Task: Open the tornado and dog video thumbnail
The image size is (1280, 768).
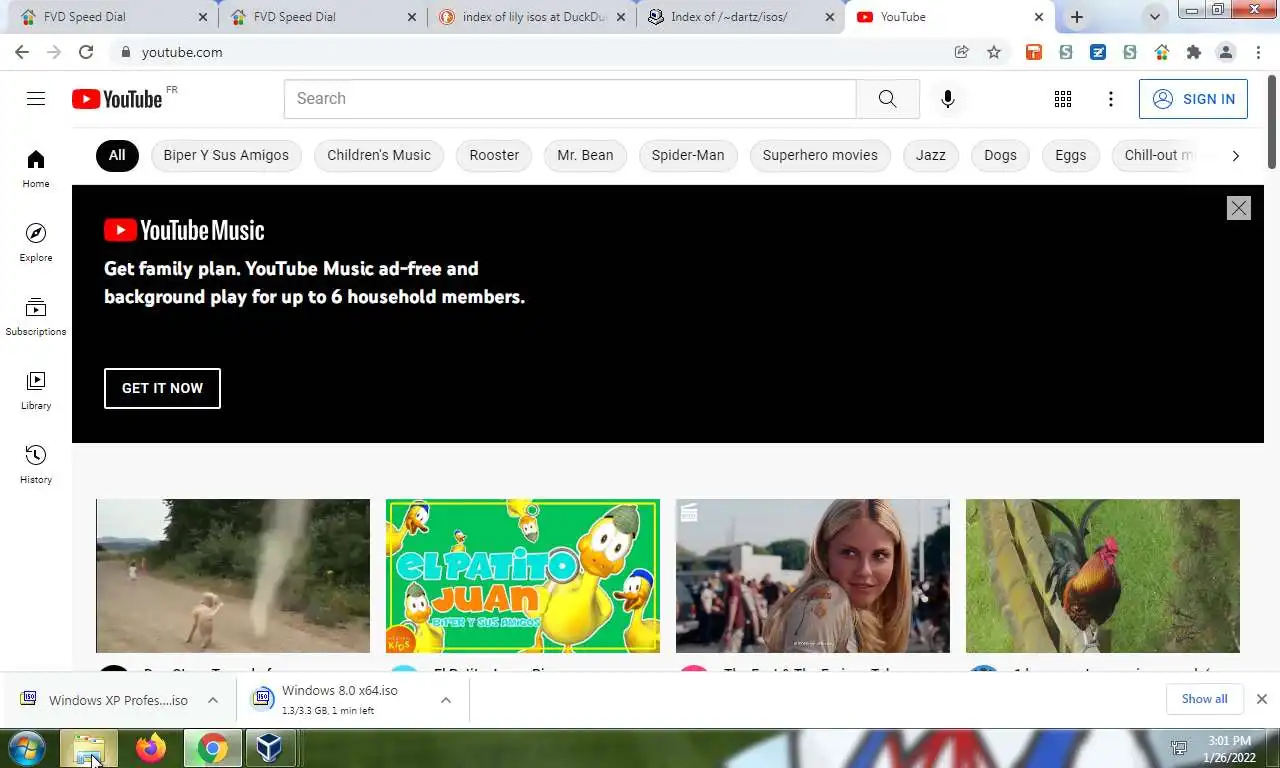Action: point(233,576)
